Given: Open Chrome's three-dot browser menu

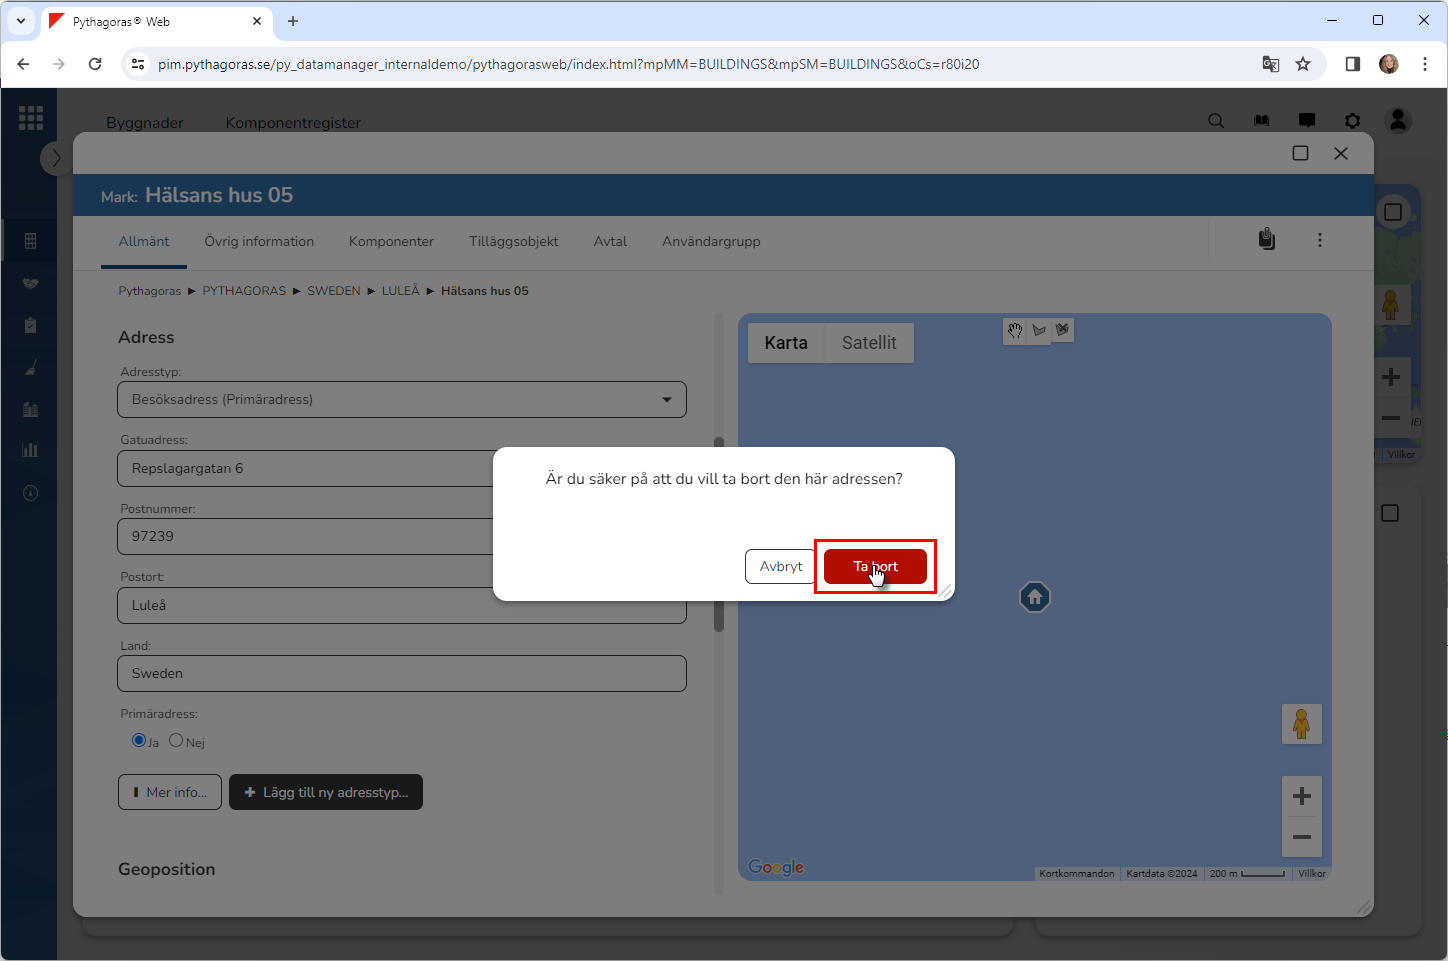Looking at the screenshot, I should 1424,64.
